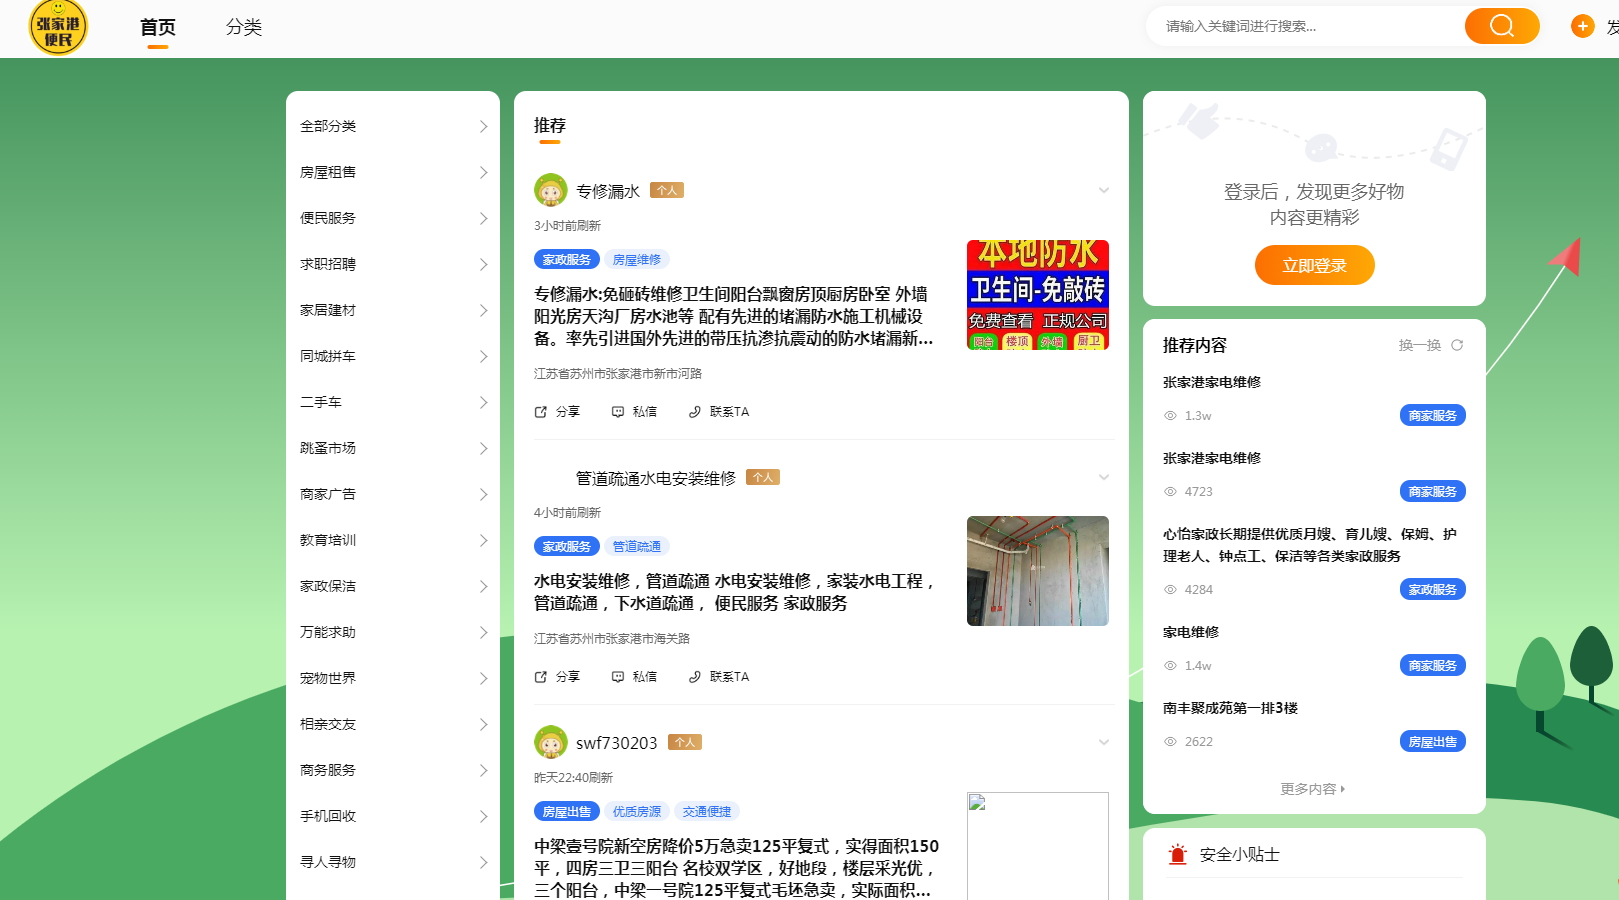Open 二手车 category from sidebar

point(321,402)
